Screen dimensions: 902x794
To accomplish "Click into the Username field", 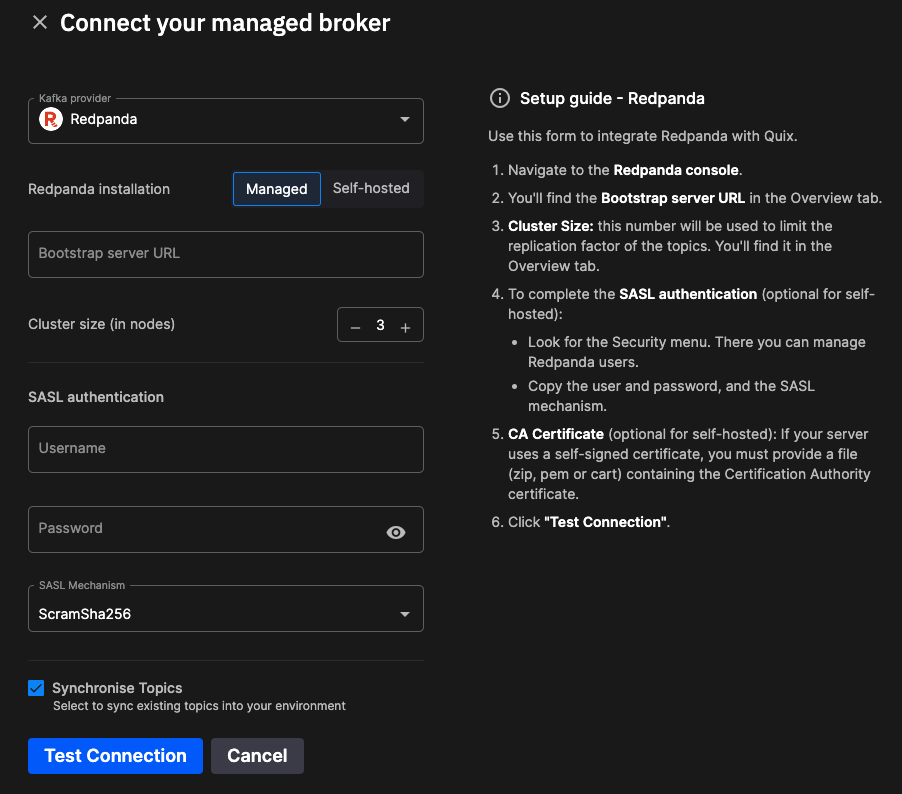I will tap(225, 449).
